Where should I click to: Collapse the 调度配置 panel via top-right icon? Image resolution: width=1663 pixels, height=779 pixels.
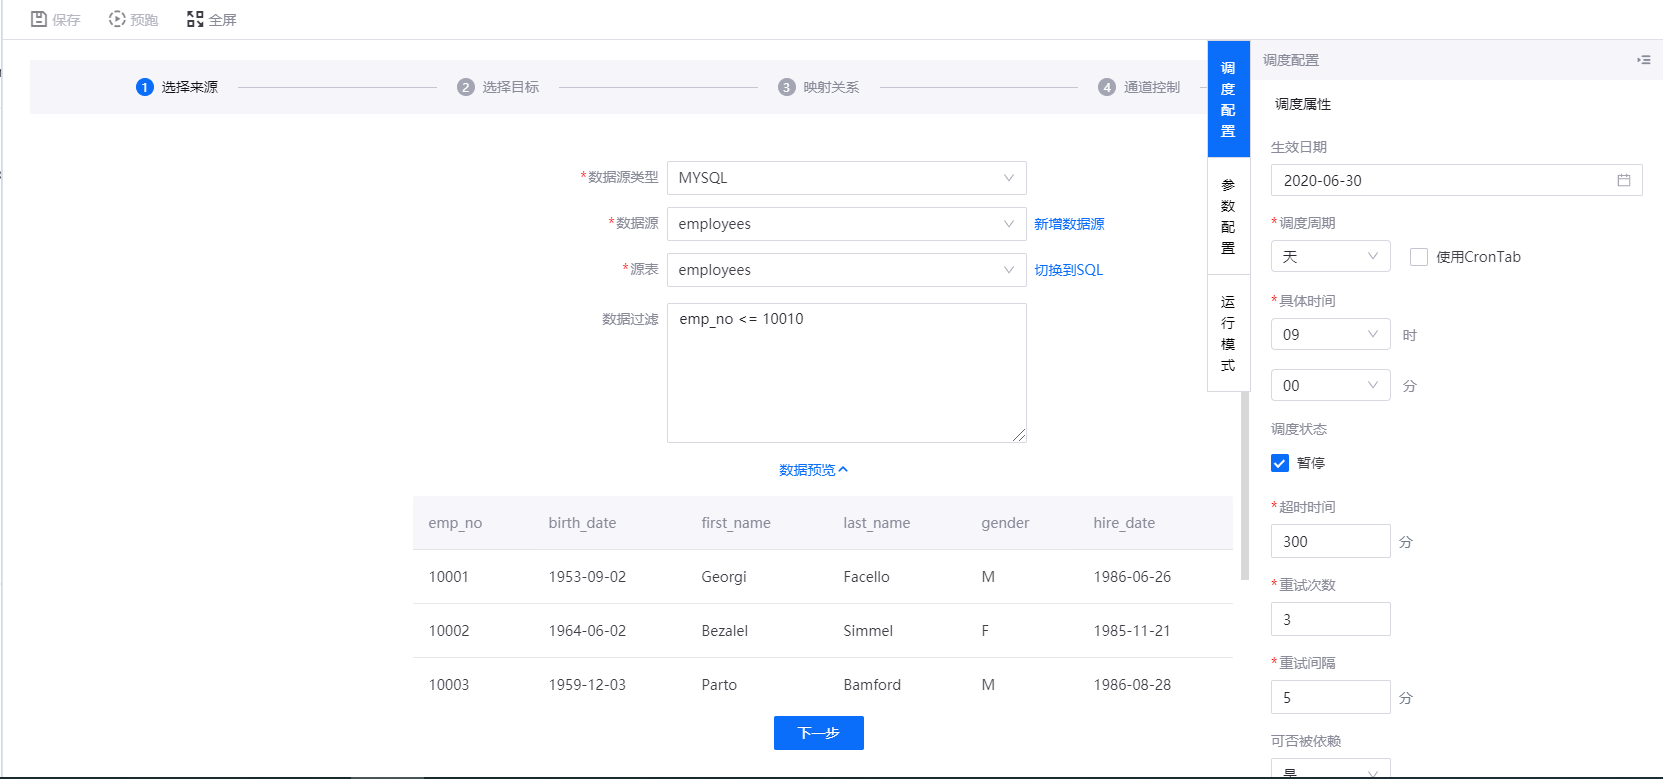[1643, 60]
